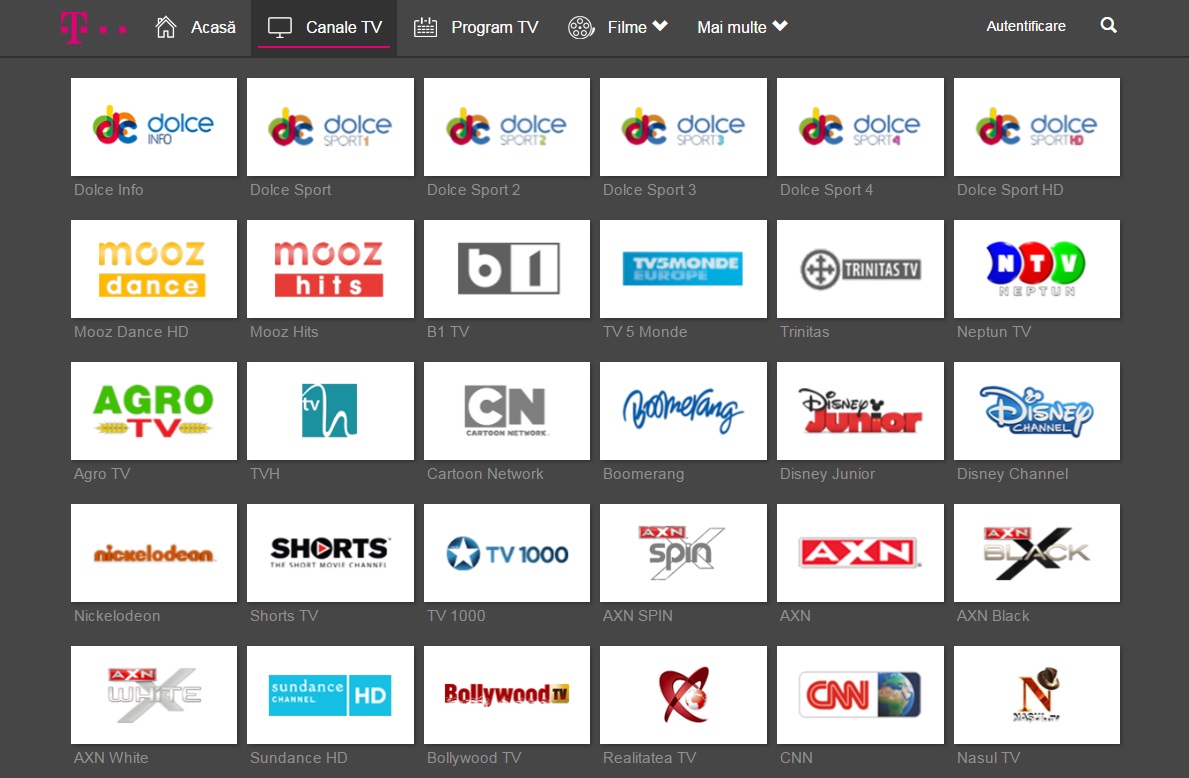Image resolution: width=1189 pixels, height=778 pixels.
Task: Click the 'Nasul TV' caption text
Action: [x=988, y=758]
